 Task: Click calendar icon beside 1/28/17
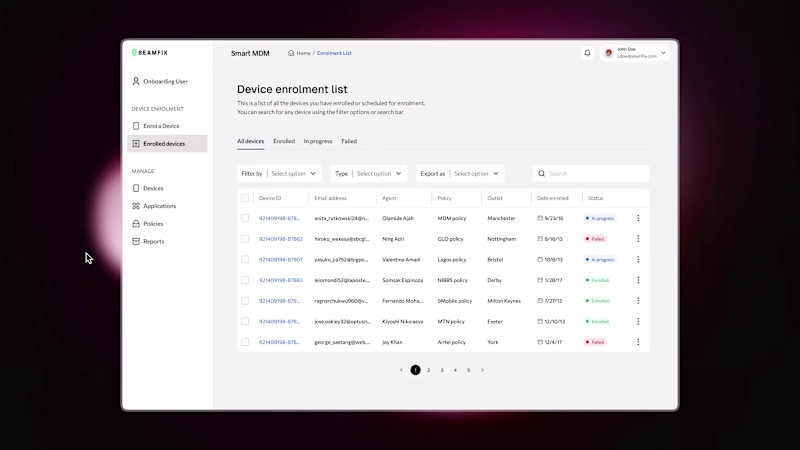tap(540, 280)
